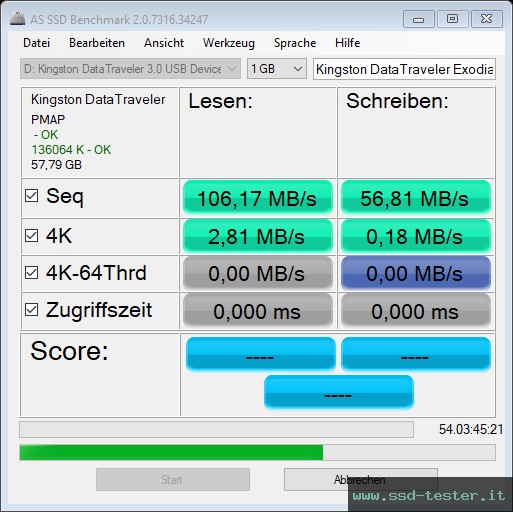Toggle the 4K test checkbox
This screenshot has height=512, width=513.
[x=31, y=236]
